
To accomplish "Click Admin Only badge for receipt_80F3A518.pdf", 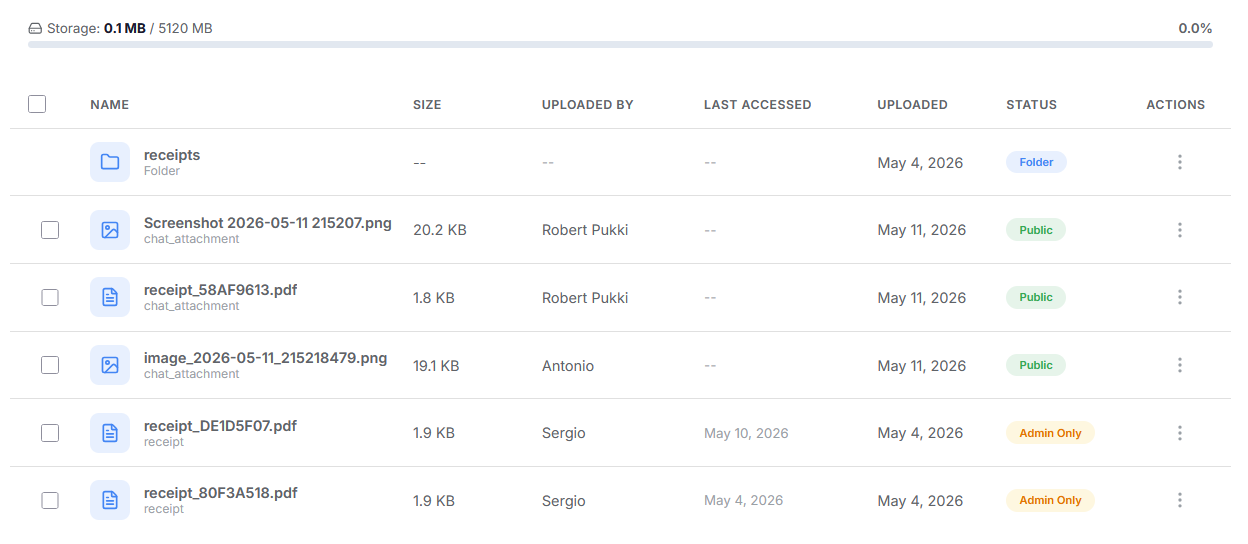I will click(1050, 500).
